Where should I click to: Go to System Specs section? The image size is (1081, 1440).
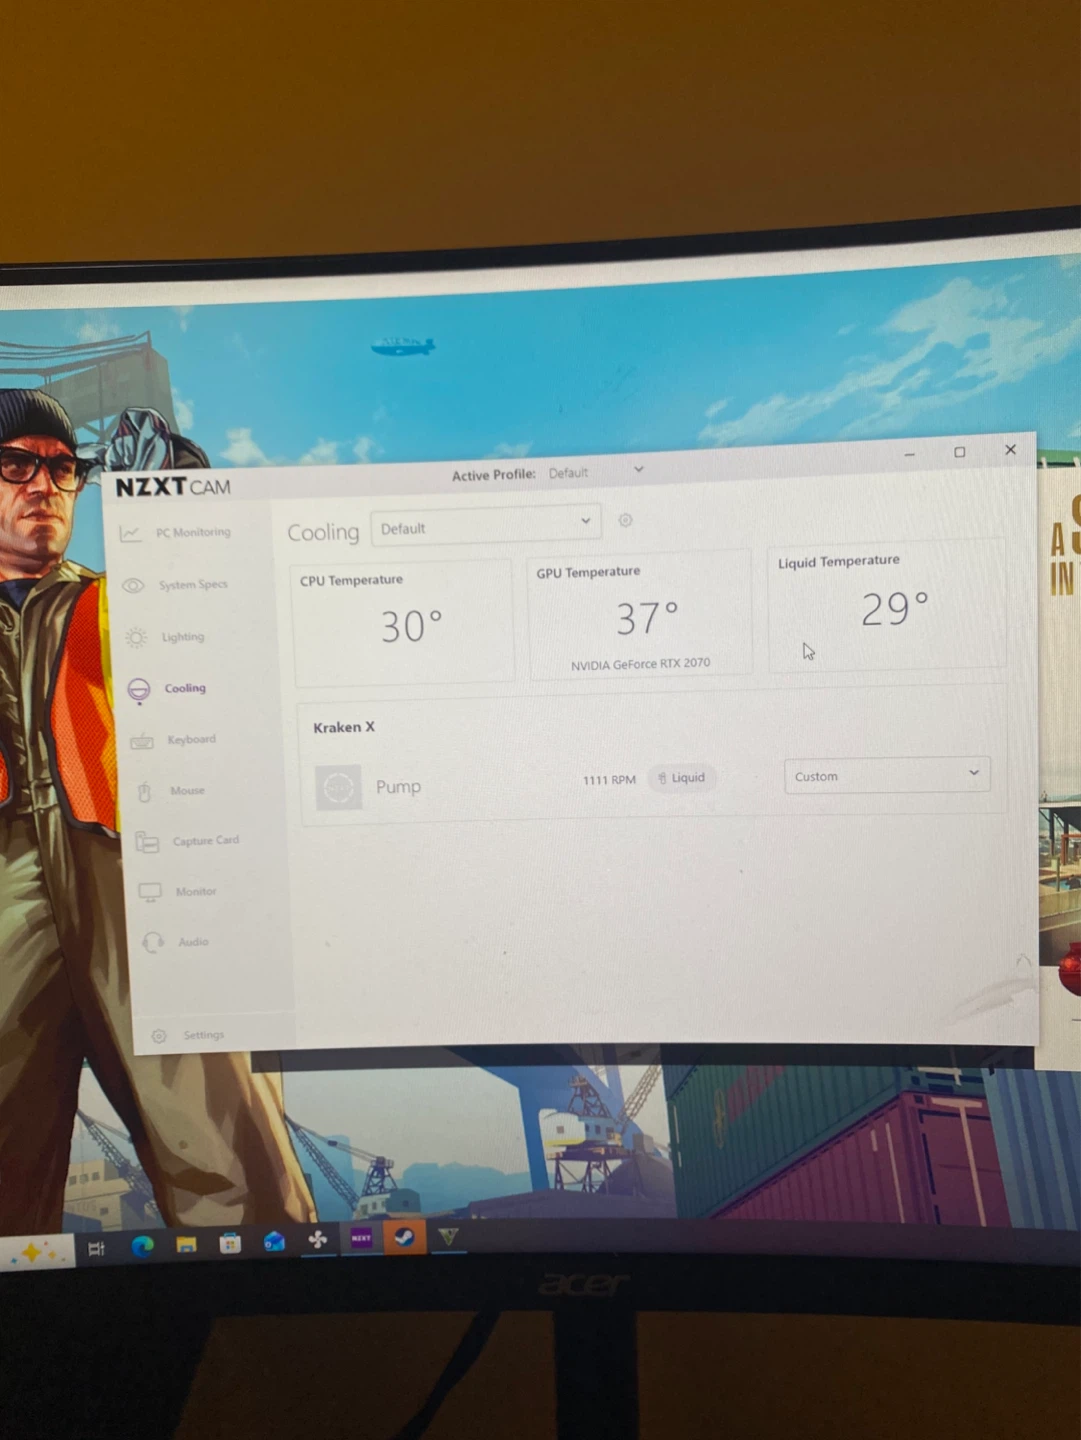tap(193, 584)
